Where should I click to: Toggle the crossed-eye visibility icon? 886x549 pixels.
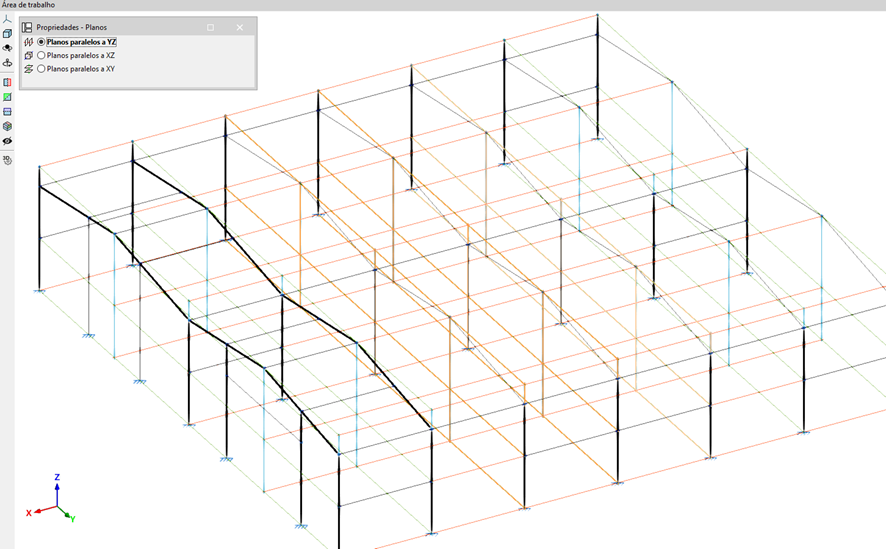point(7,141)
